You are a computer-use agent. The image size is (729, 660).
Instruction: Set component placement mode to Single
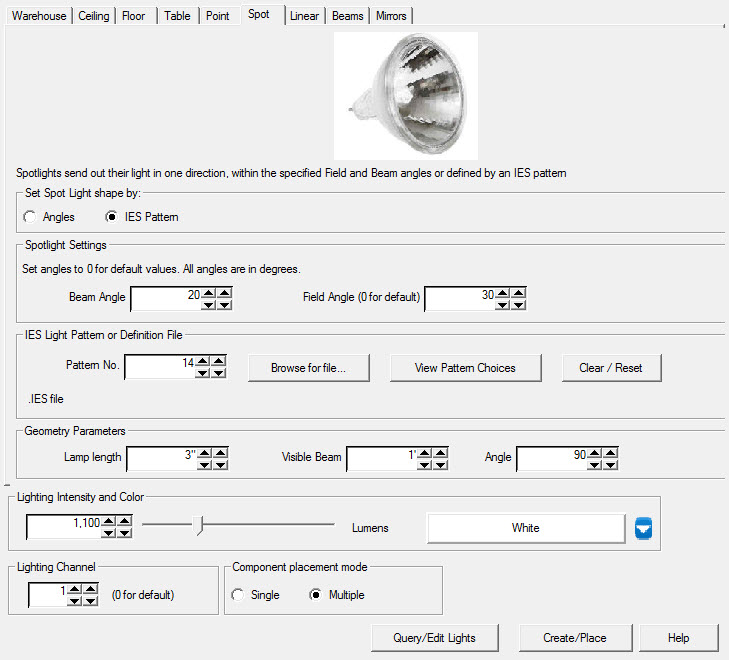[238, 595]
